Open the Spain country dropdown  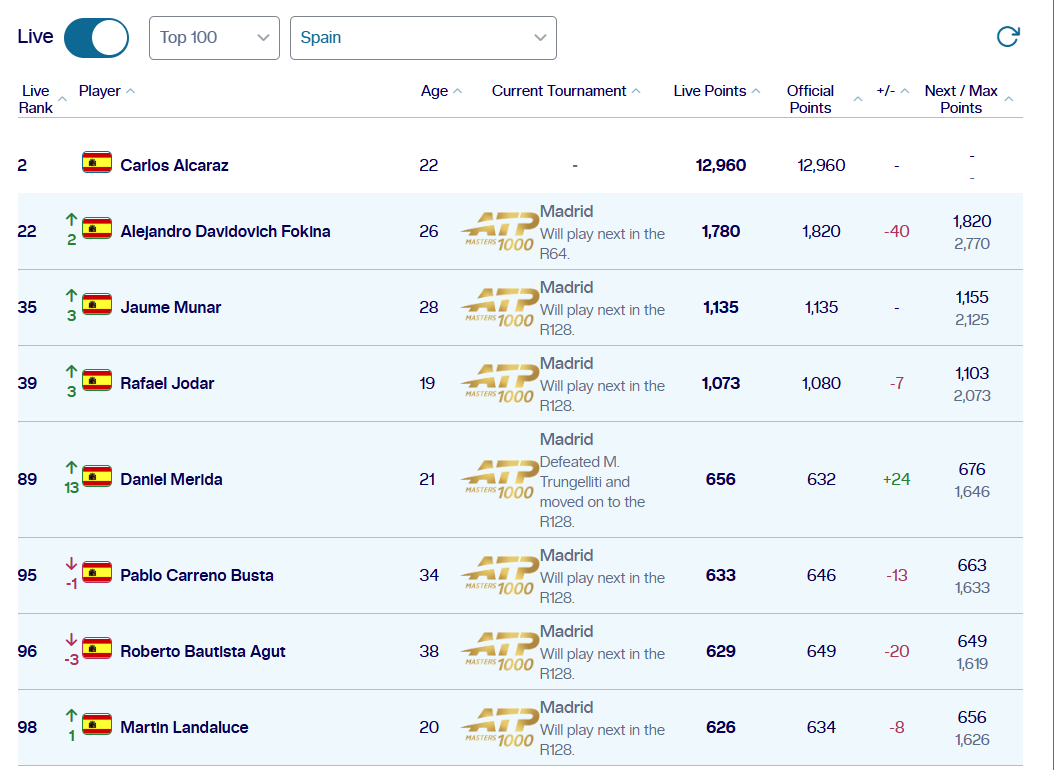pos(423,38)
